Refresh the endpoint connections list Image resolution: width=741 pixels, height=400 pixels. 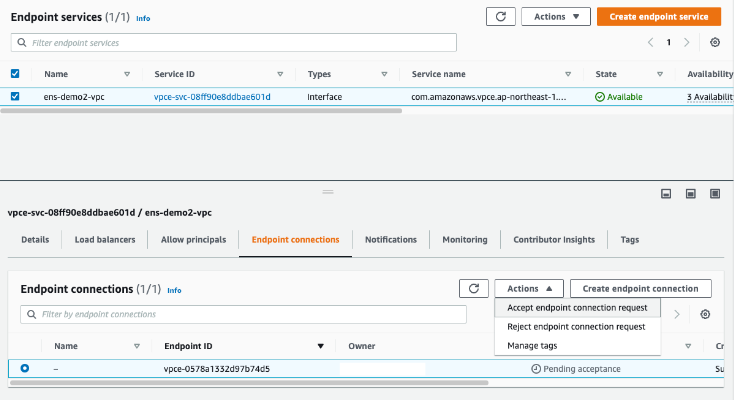tap(473, 289)
